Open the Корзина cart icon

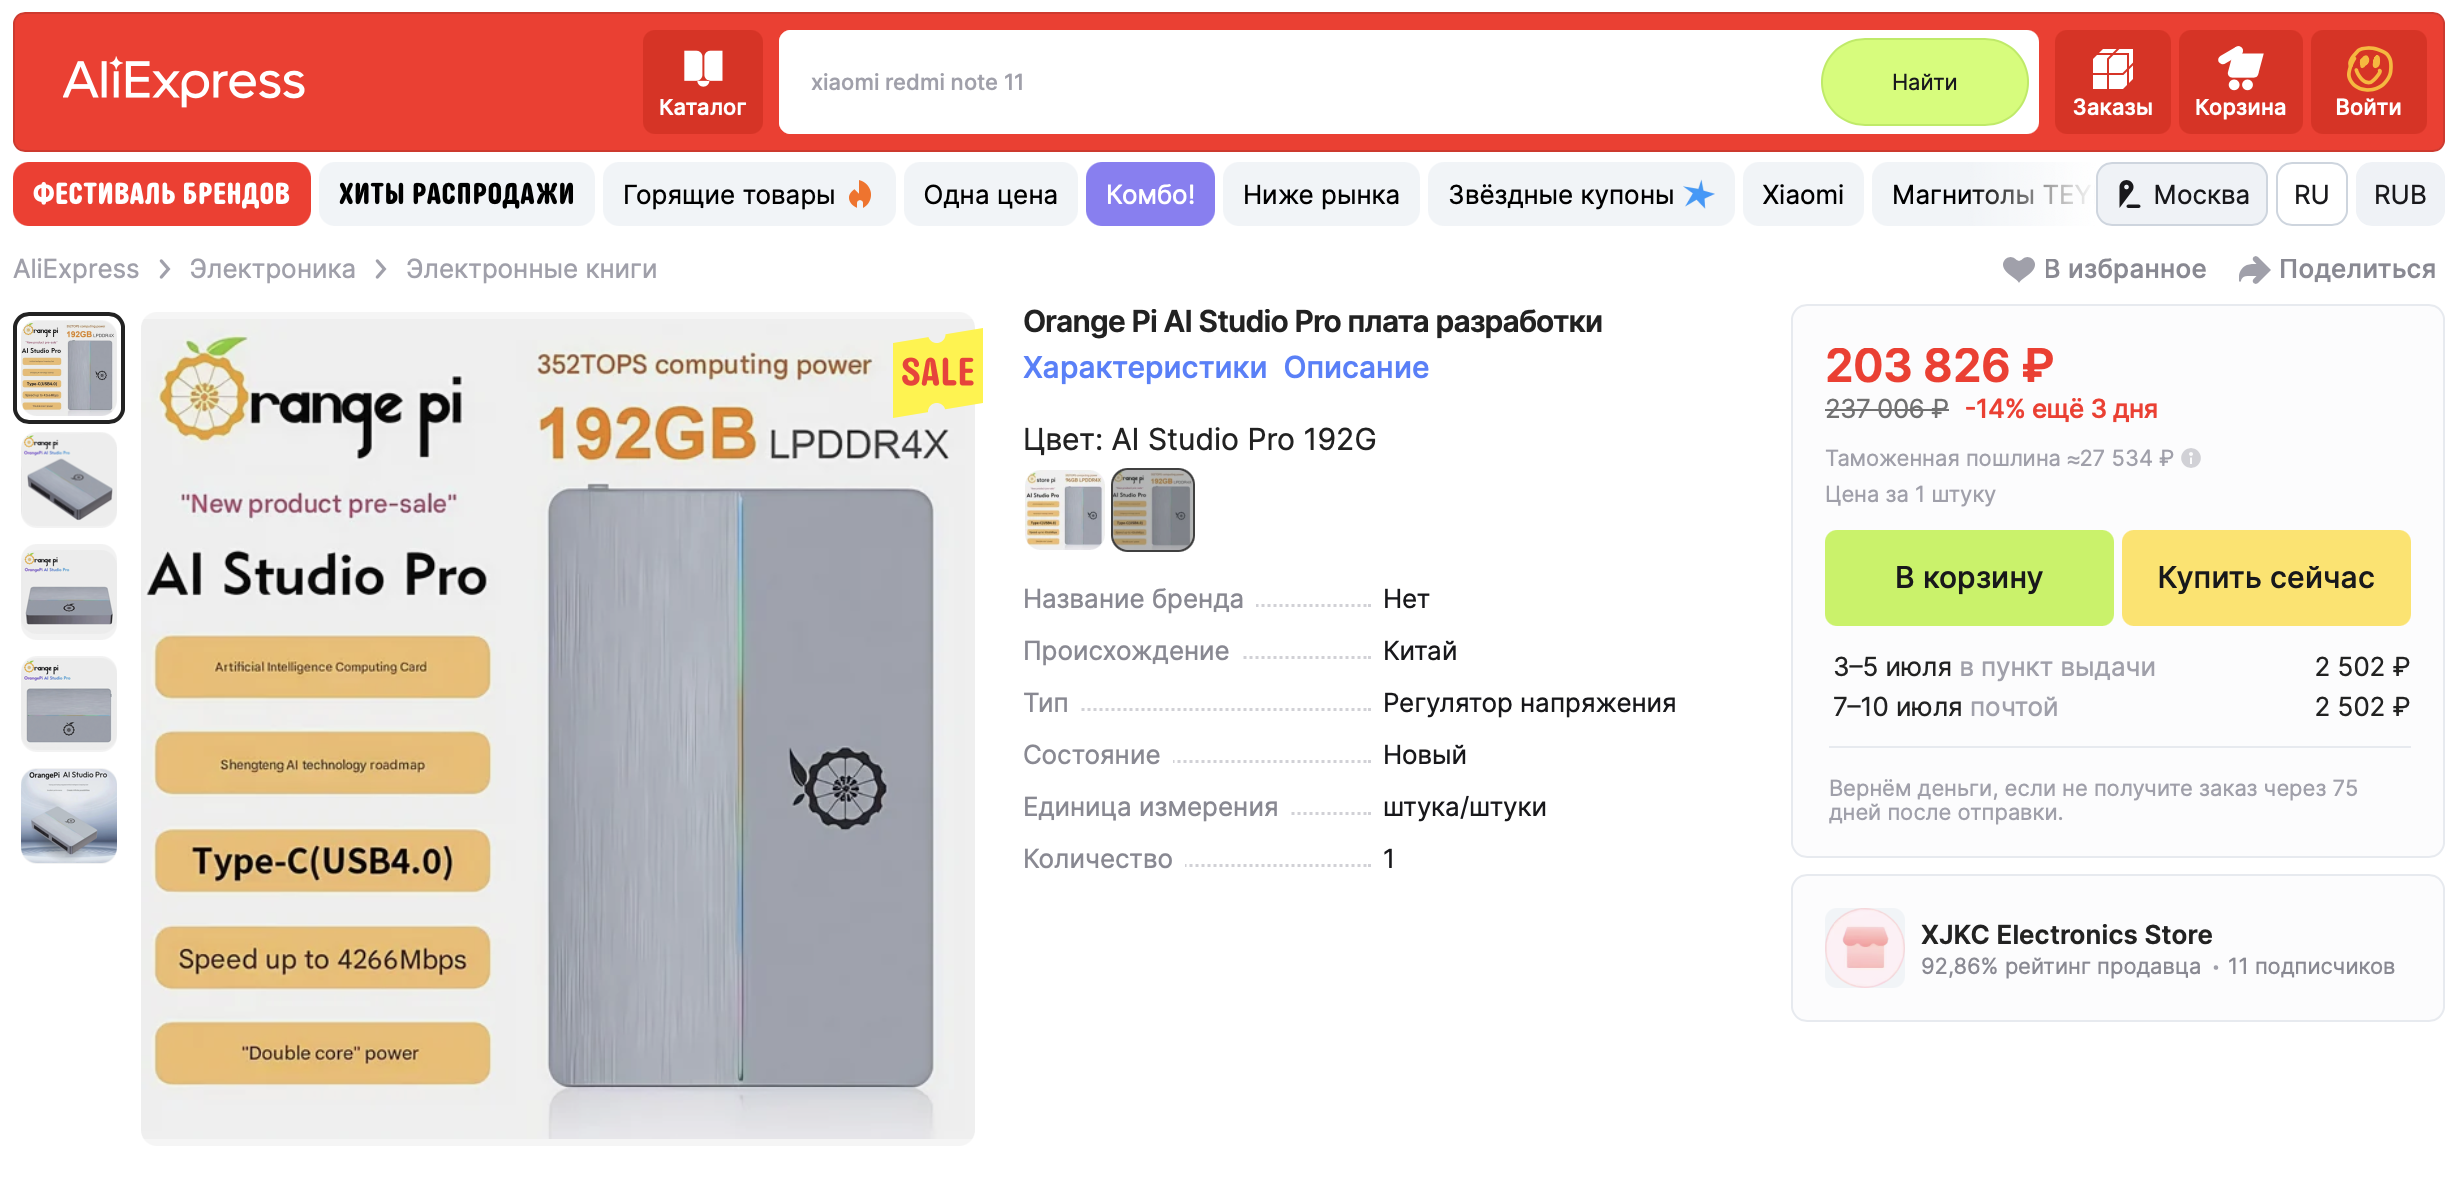click(x=2240, y=82)
